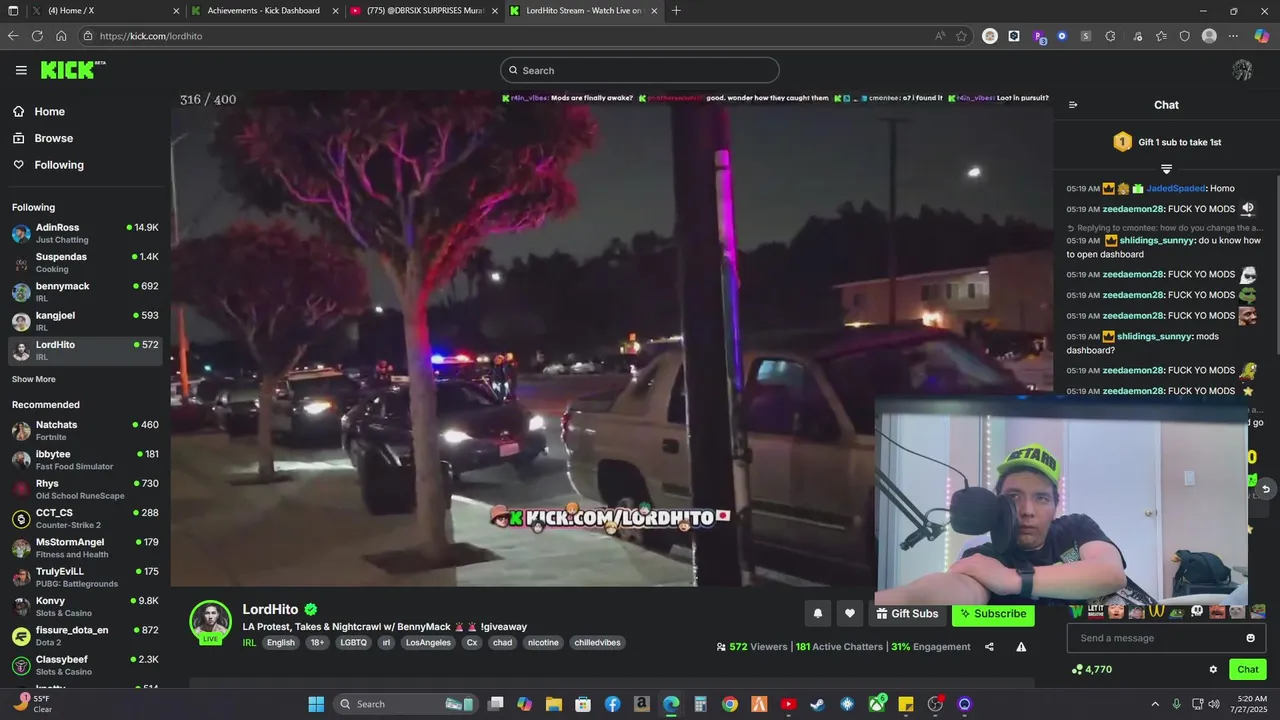Click the LGBTQ tag
The image size is (1280, 720).
(353, 643)
